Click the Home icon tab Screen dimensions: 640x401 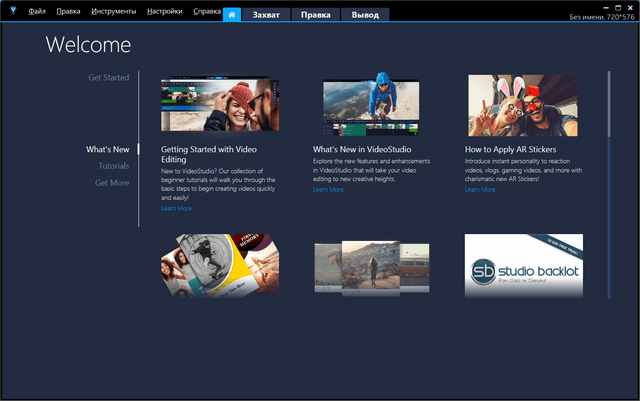pos(232,15)
